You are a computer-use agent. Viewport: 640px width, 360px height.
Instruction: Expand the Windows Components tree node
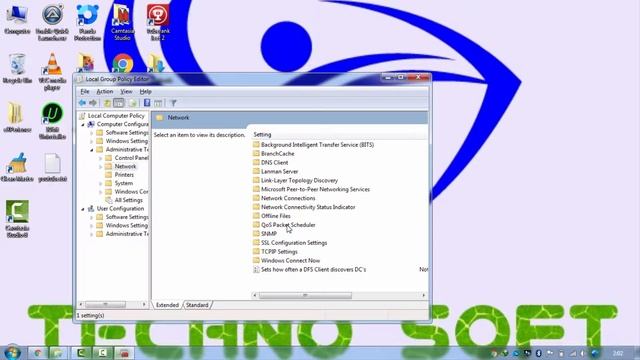point(101,192)
